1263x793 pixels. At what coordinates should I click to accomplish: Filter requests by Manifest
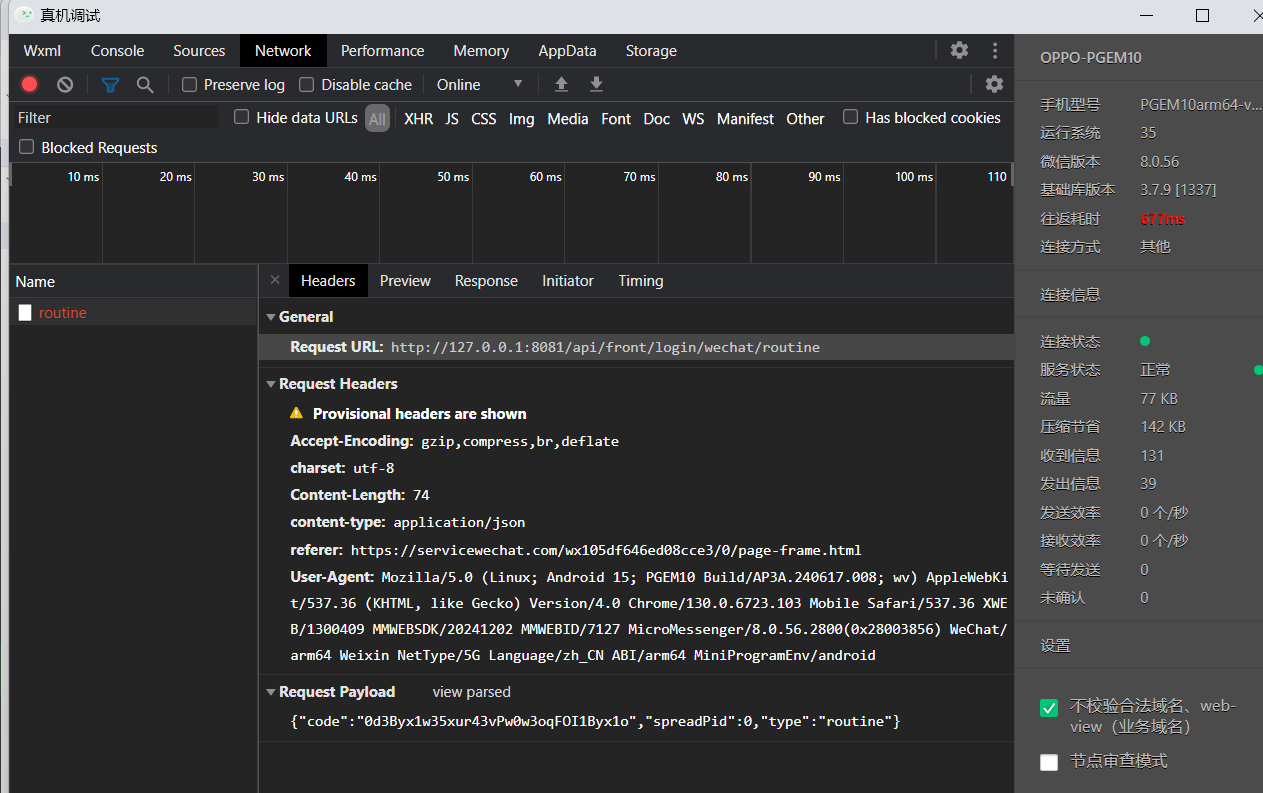point(745,119)
